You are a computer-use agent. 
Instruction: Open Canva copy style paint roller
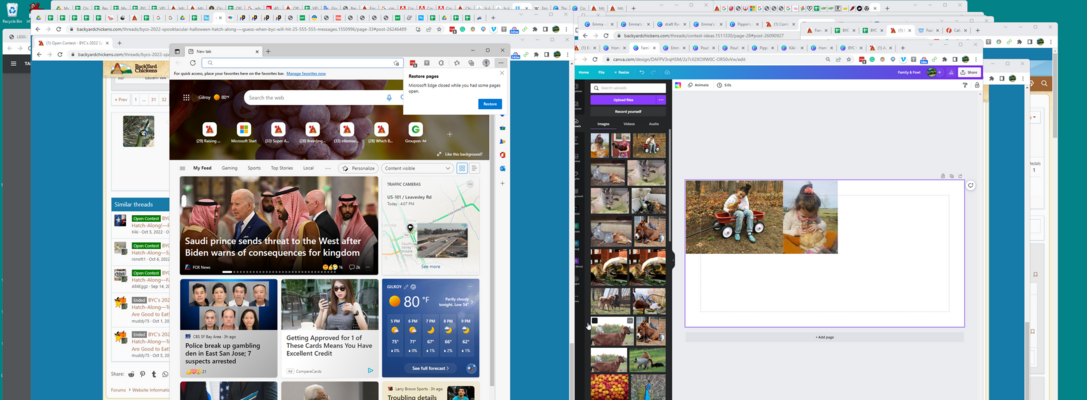[x=965, y=85]
